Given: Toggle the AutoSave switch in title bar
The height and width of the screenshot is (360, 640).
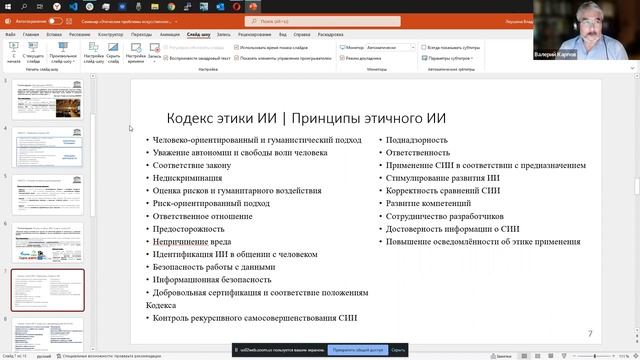Looking at the screenshot, I should coord(56,21).
